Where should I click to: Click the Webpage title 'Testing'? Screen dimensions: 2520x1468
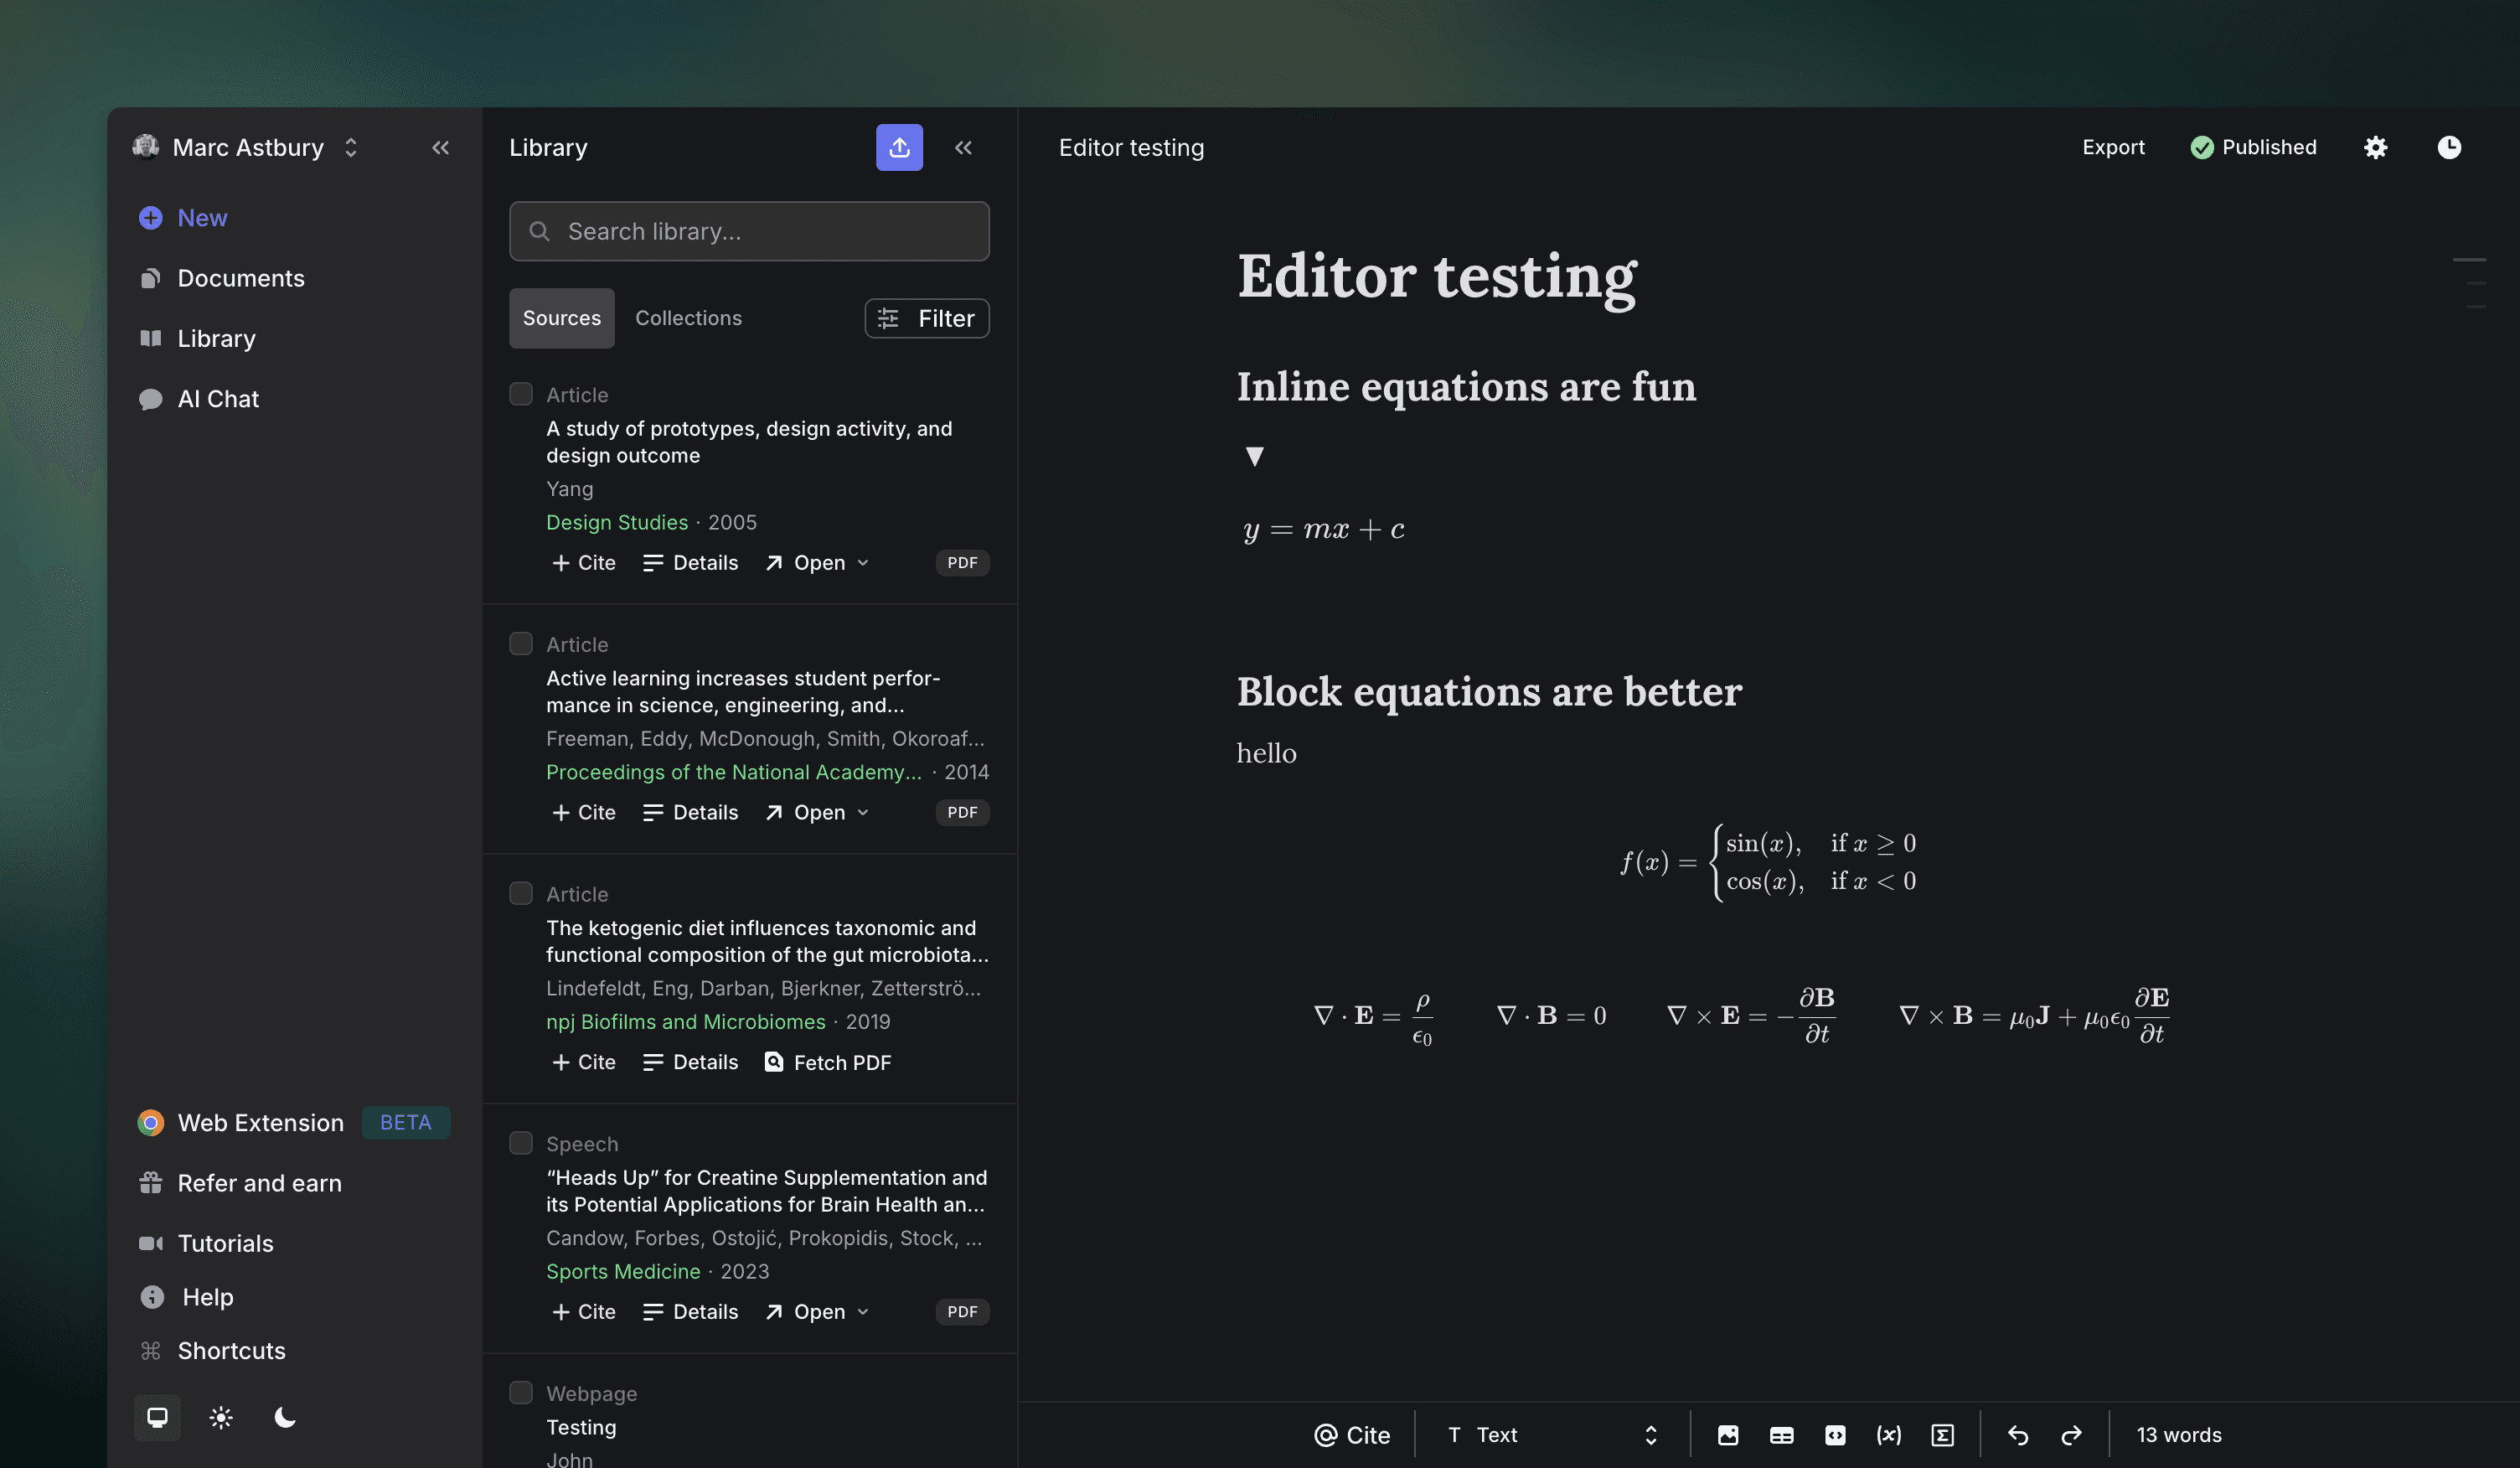pyautogui.click(x=581, y=1427)
